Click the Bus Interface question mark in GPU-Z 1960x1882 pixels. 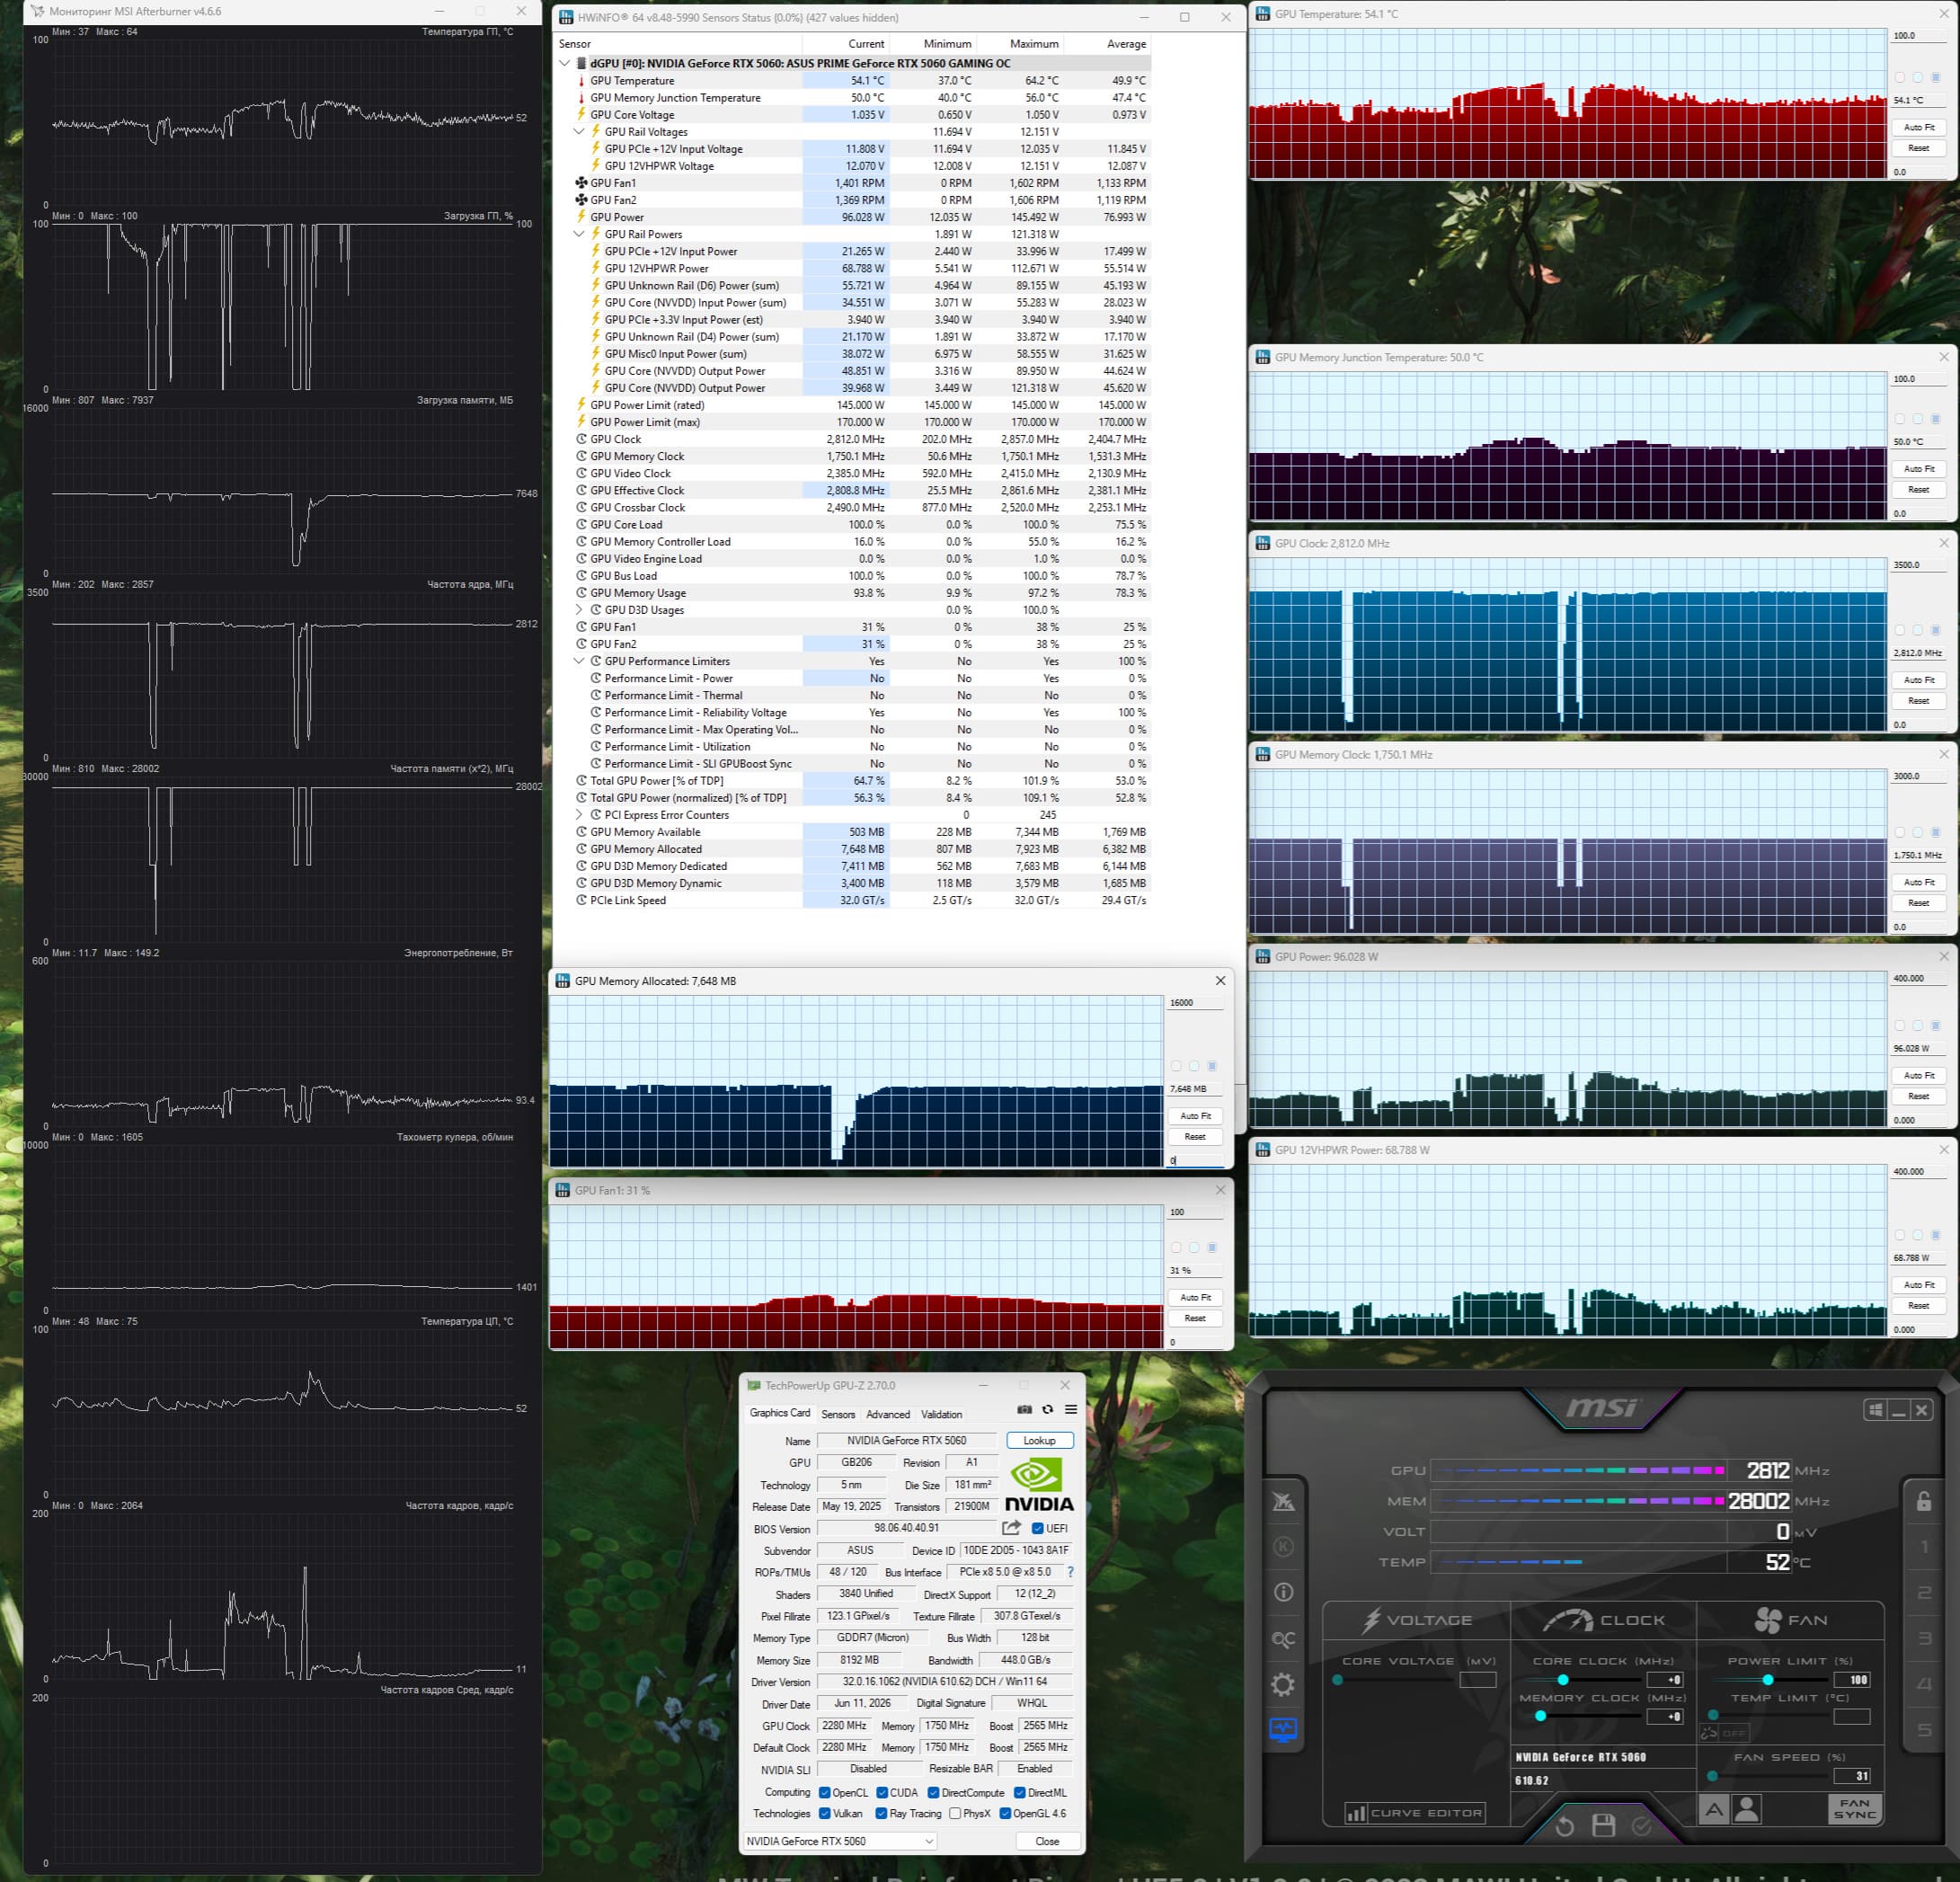pos(1070,1572)
